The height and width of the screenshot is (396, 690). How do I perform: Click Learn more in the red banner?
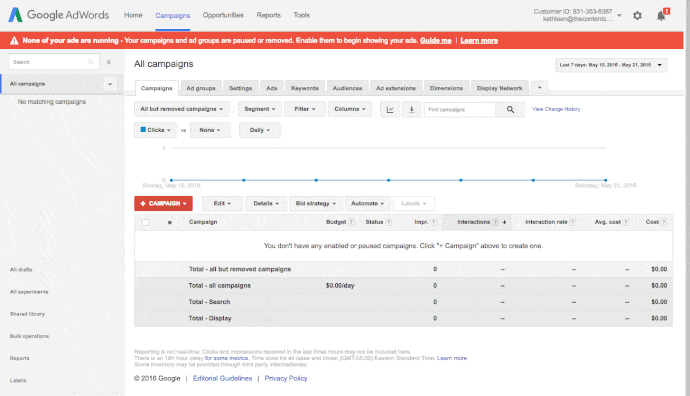click(479, 40)
